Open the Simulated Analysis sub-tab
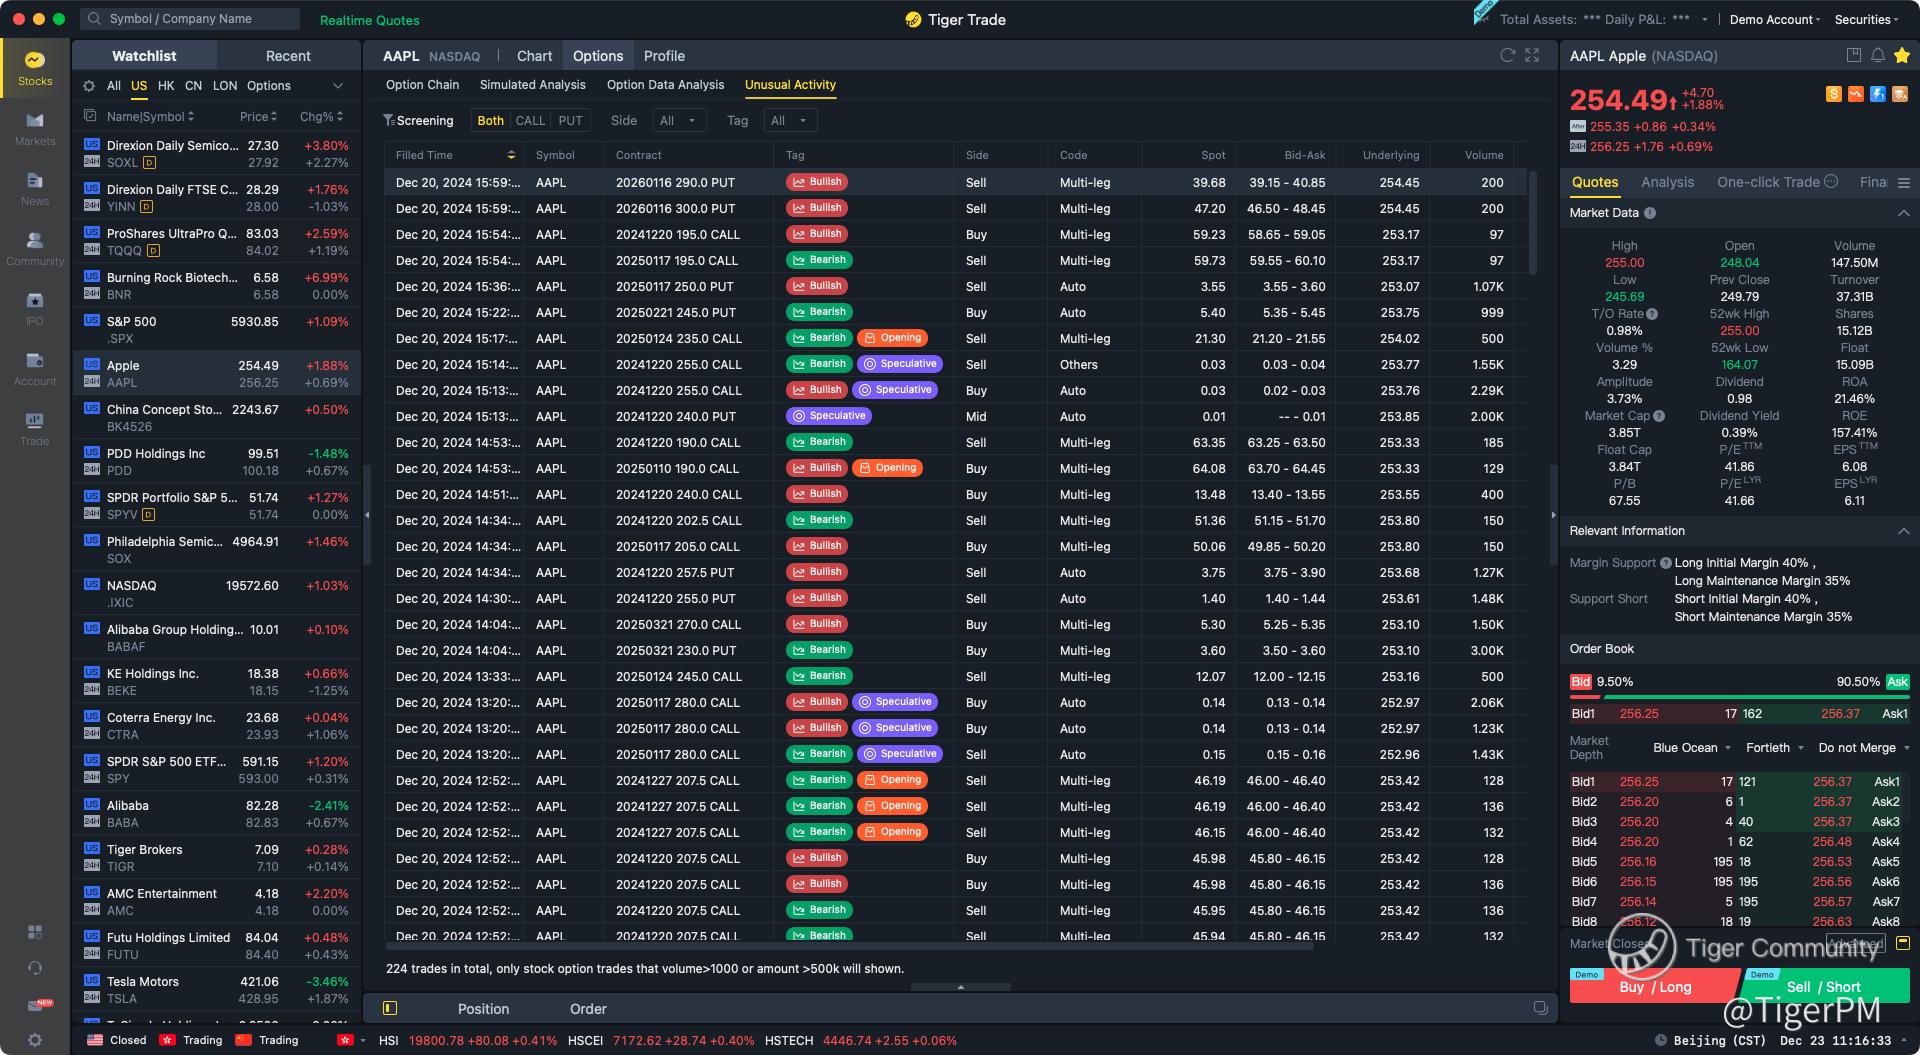The width and height of the screenshot is (1920, 1055). point(532,85)
